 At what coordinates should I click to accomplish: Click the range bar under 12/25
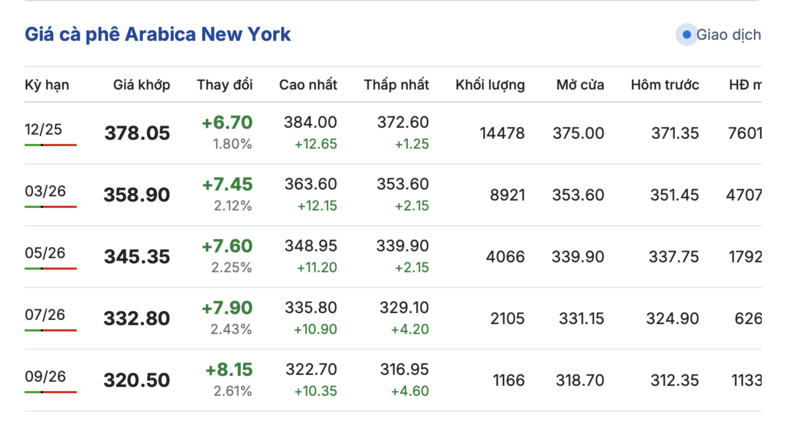pyautogui.click(x=51, y=145)
